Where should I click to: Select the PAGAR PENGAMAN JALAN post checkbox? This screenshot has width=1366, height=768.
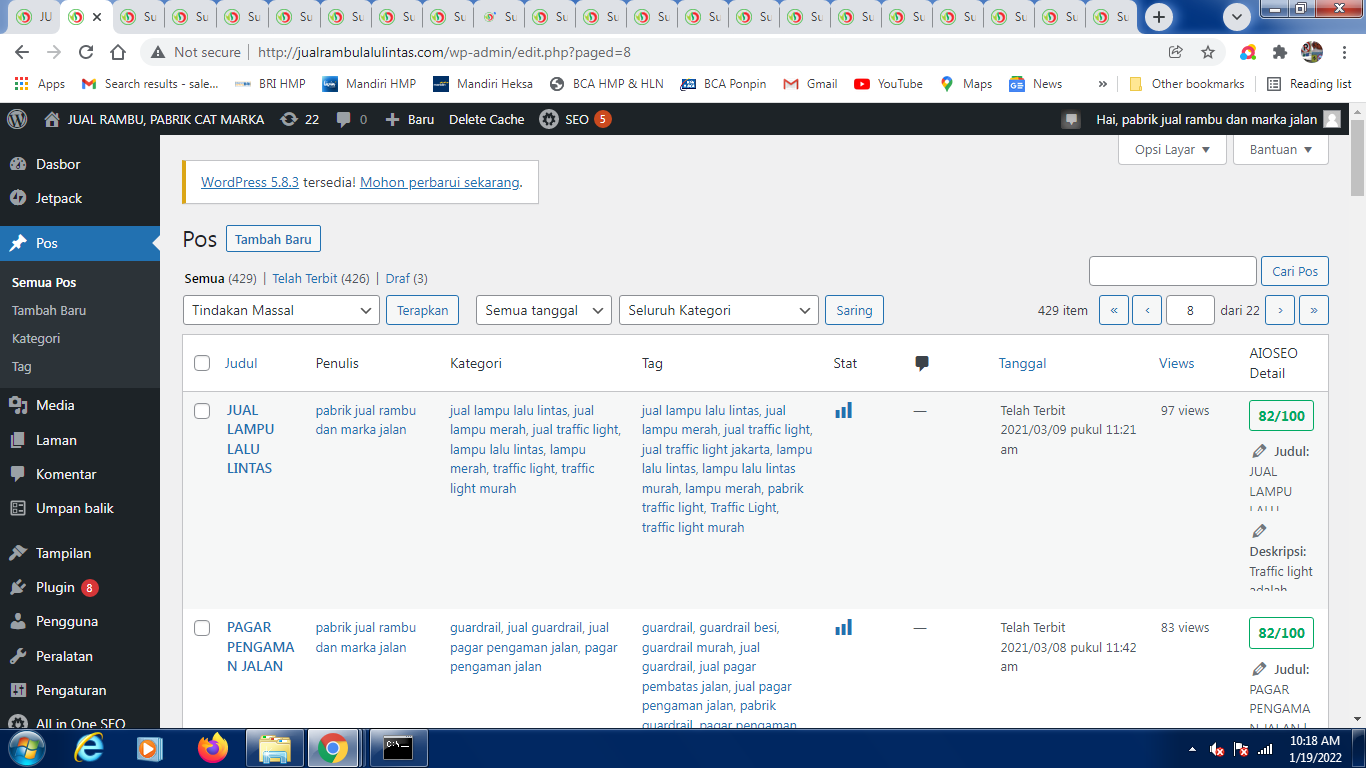pyautogui.click(x=202, y=628)
